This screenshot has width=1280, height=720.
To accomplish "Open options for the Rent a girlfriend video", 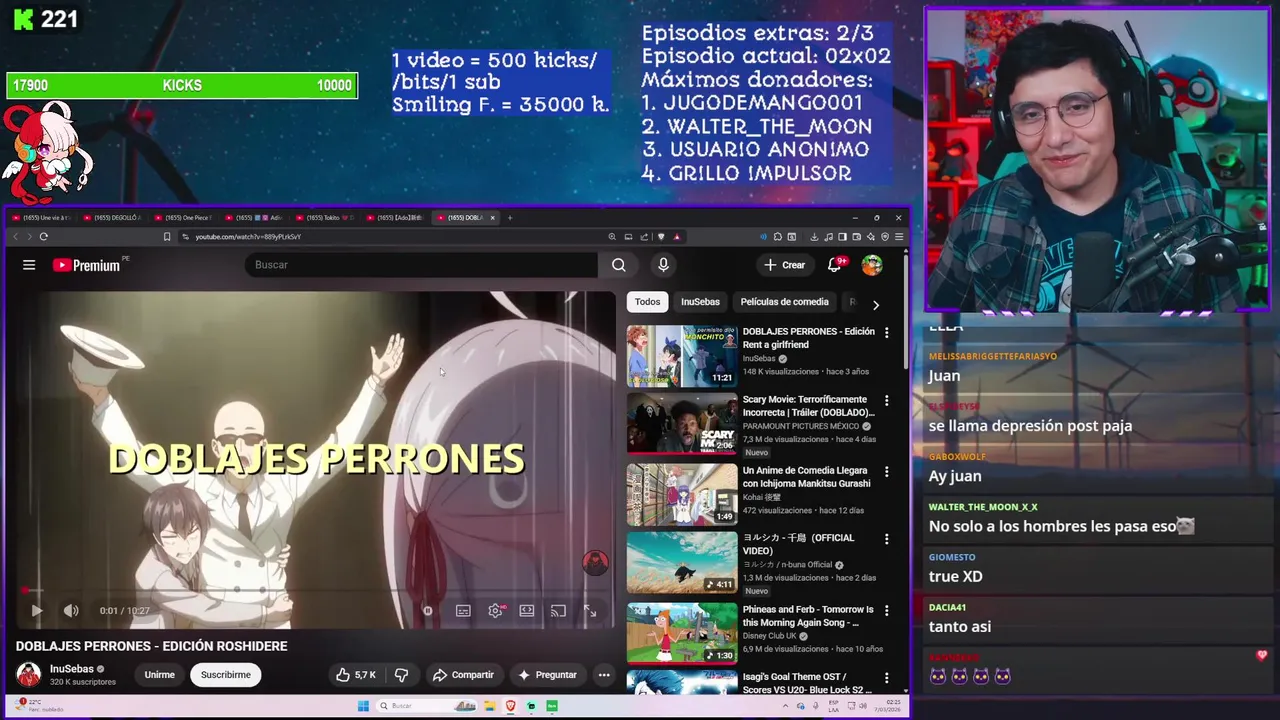I will coord(886,332).
